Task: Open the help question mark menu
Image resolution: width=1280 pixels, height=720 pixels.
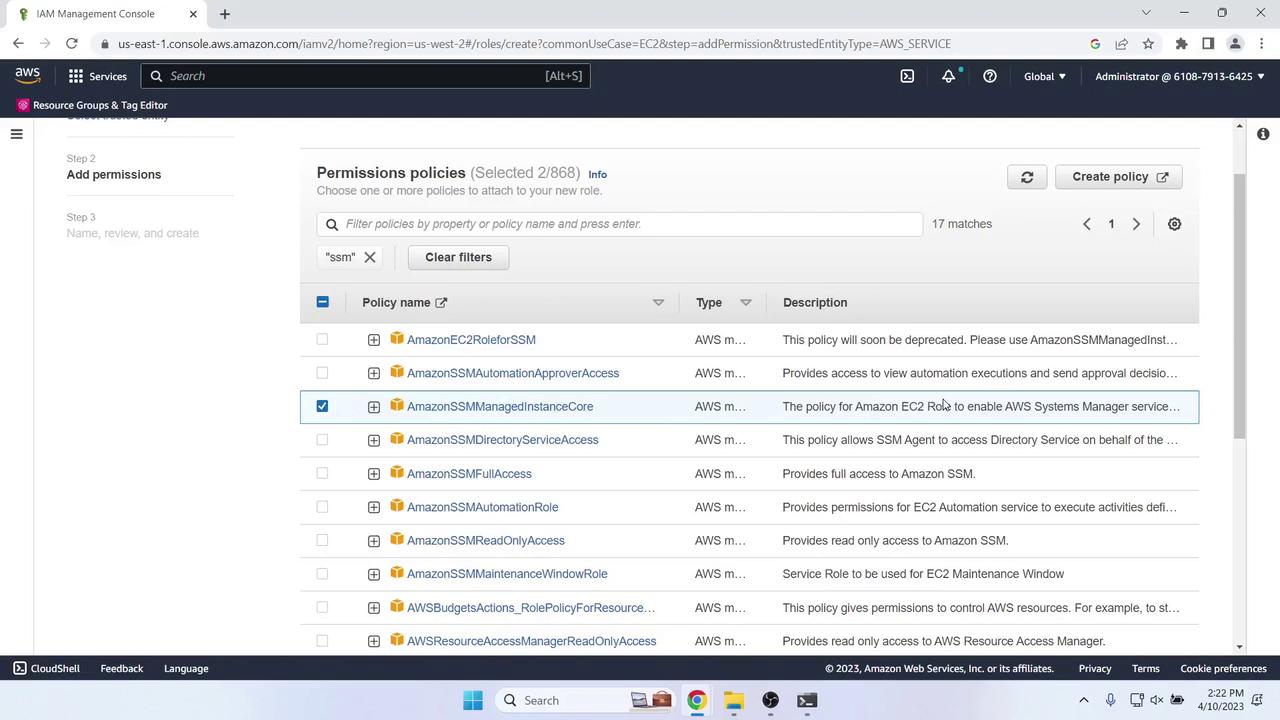Action: click(x=989, y=76)
